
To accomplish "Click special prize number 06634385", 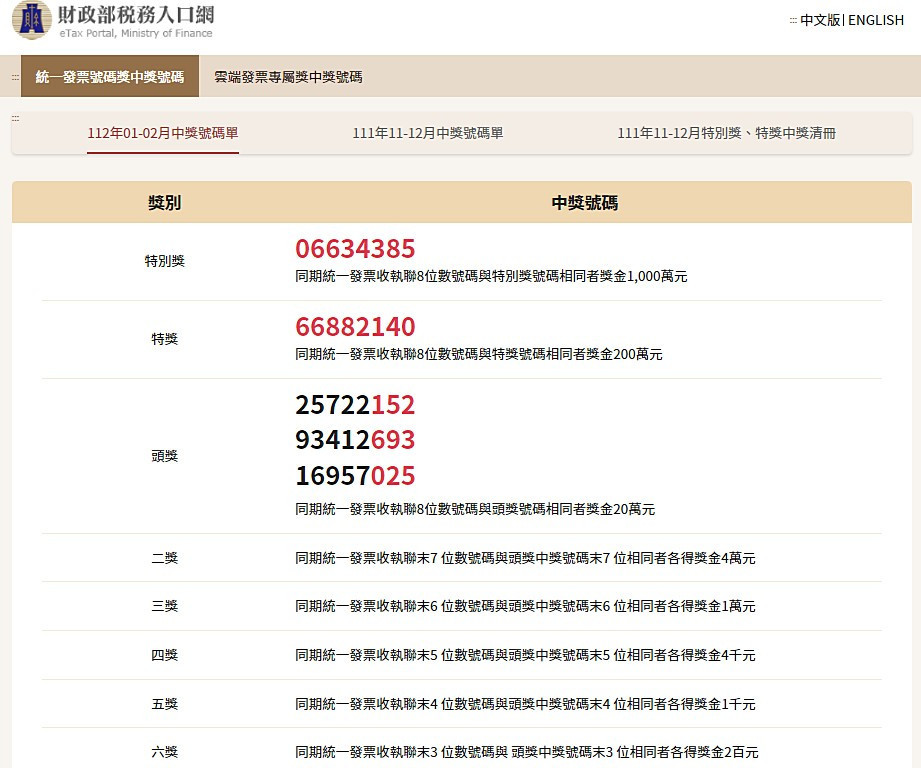I will (x=355, y=248).
